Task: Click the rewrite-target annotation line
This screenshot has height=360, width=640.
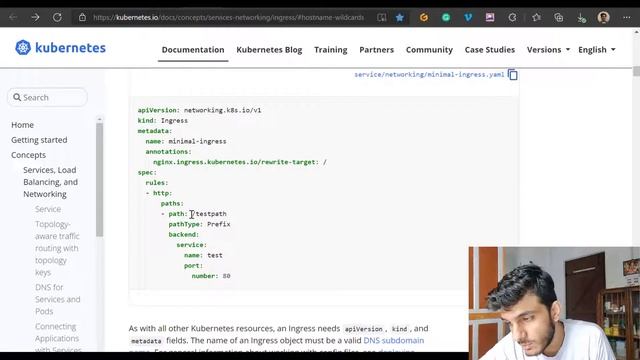Action: [x=240, y=162]
